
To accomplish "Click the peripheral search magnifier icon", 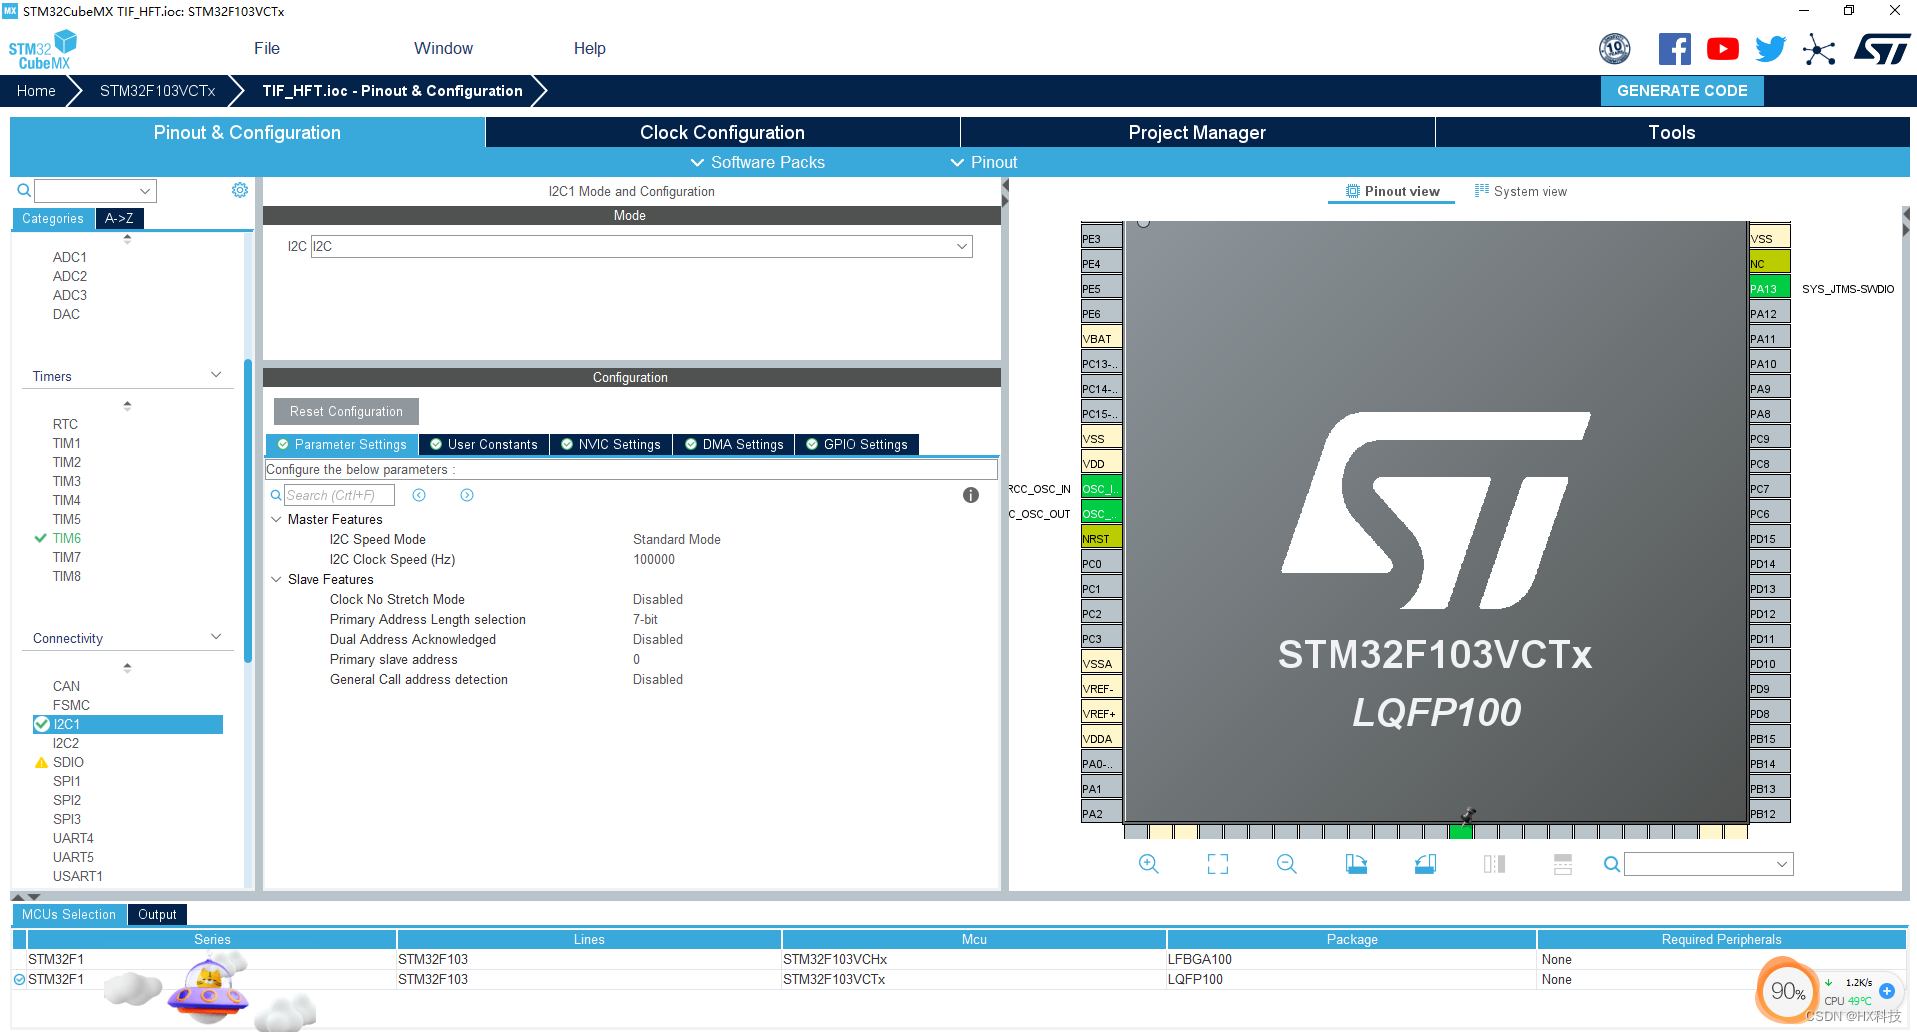I will 24,190.
